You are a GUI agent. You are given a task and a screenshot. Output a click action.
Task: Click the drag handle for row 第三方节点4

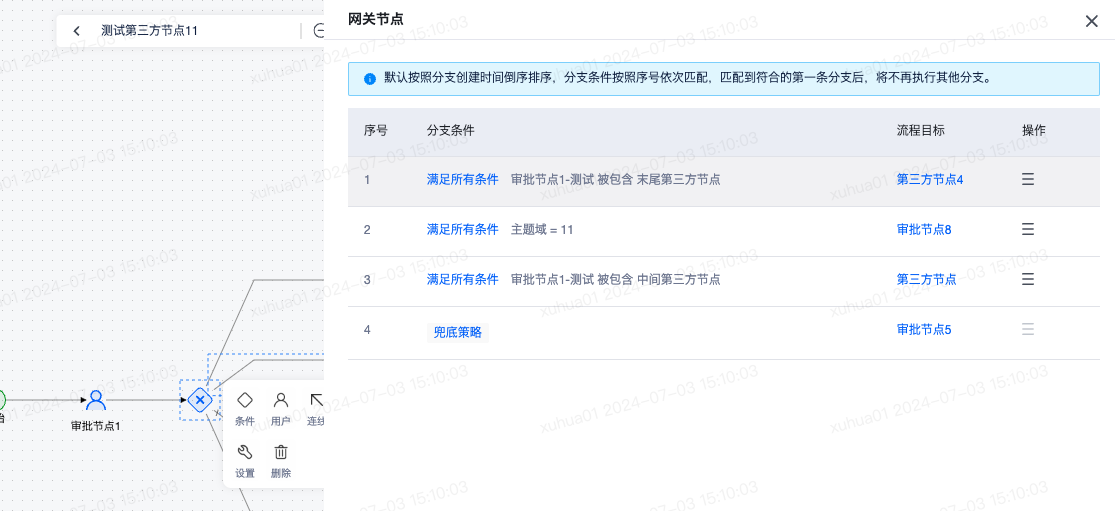1028,180
